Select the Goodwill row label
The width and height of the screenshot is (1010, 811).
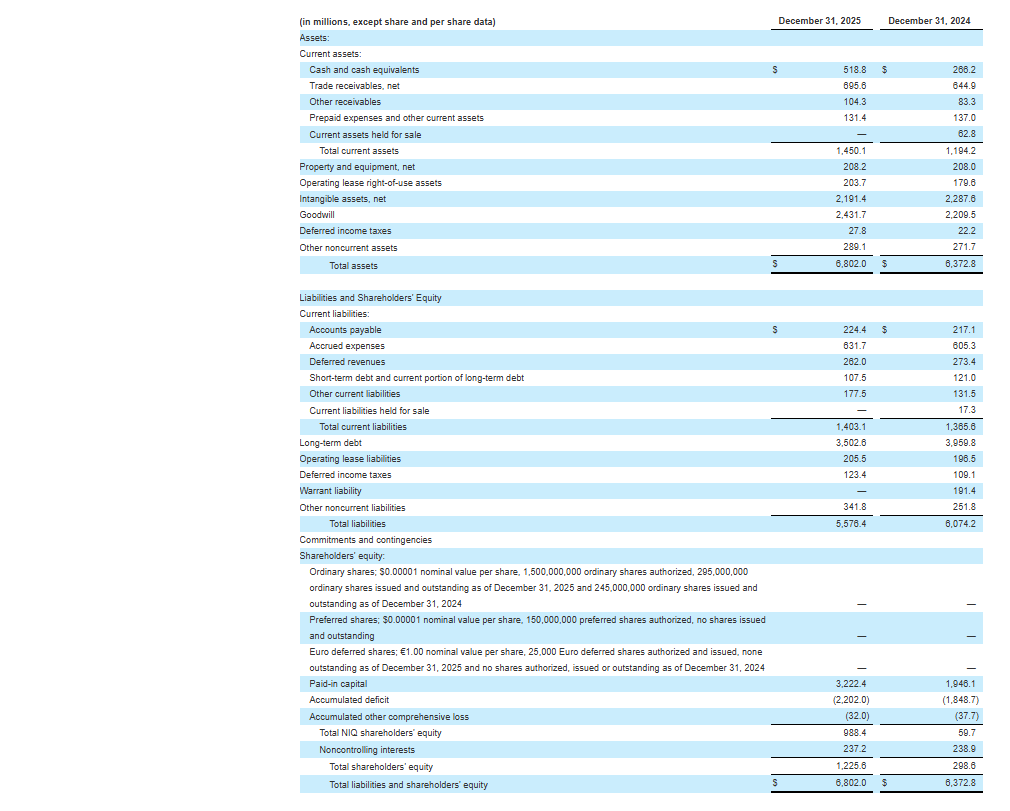[x=317, y=215]
